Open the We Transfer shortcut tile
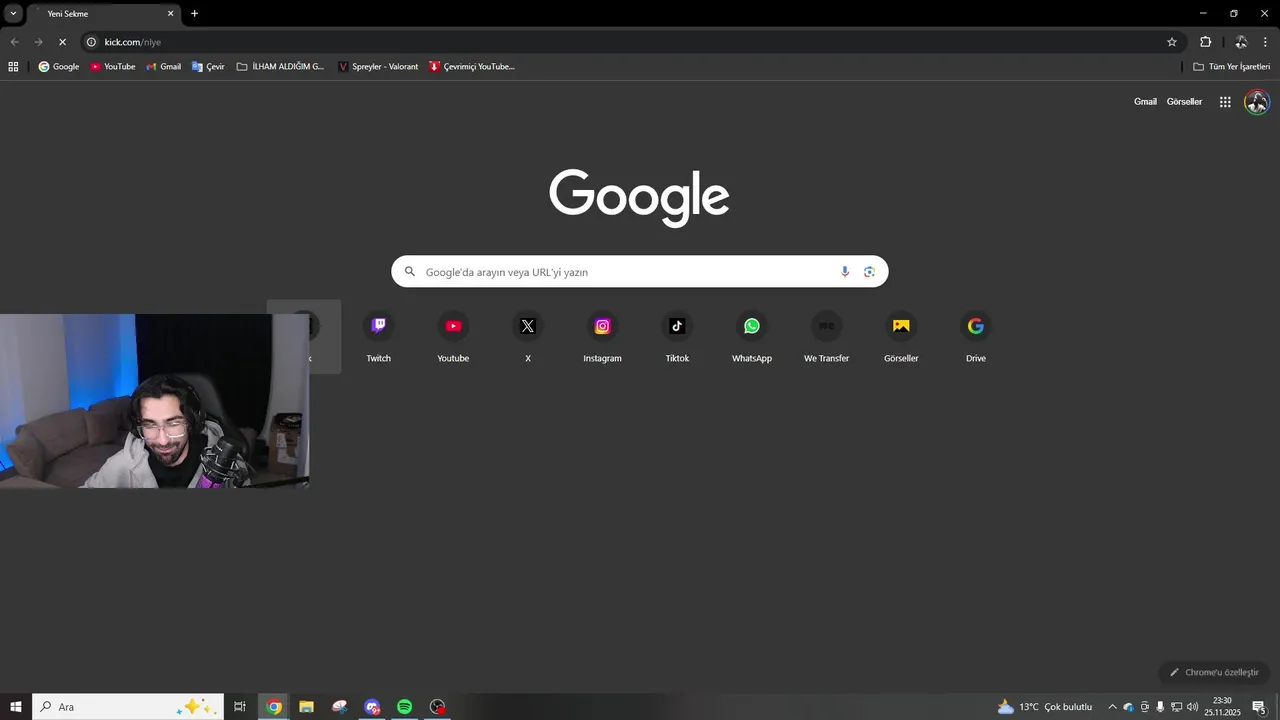Viewport: 1280px width, 720px height. (x=826, y=337)
